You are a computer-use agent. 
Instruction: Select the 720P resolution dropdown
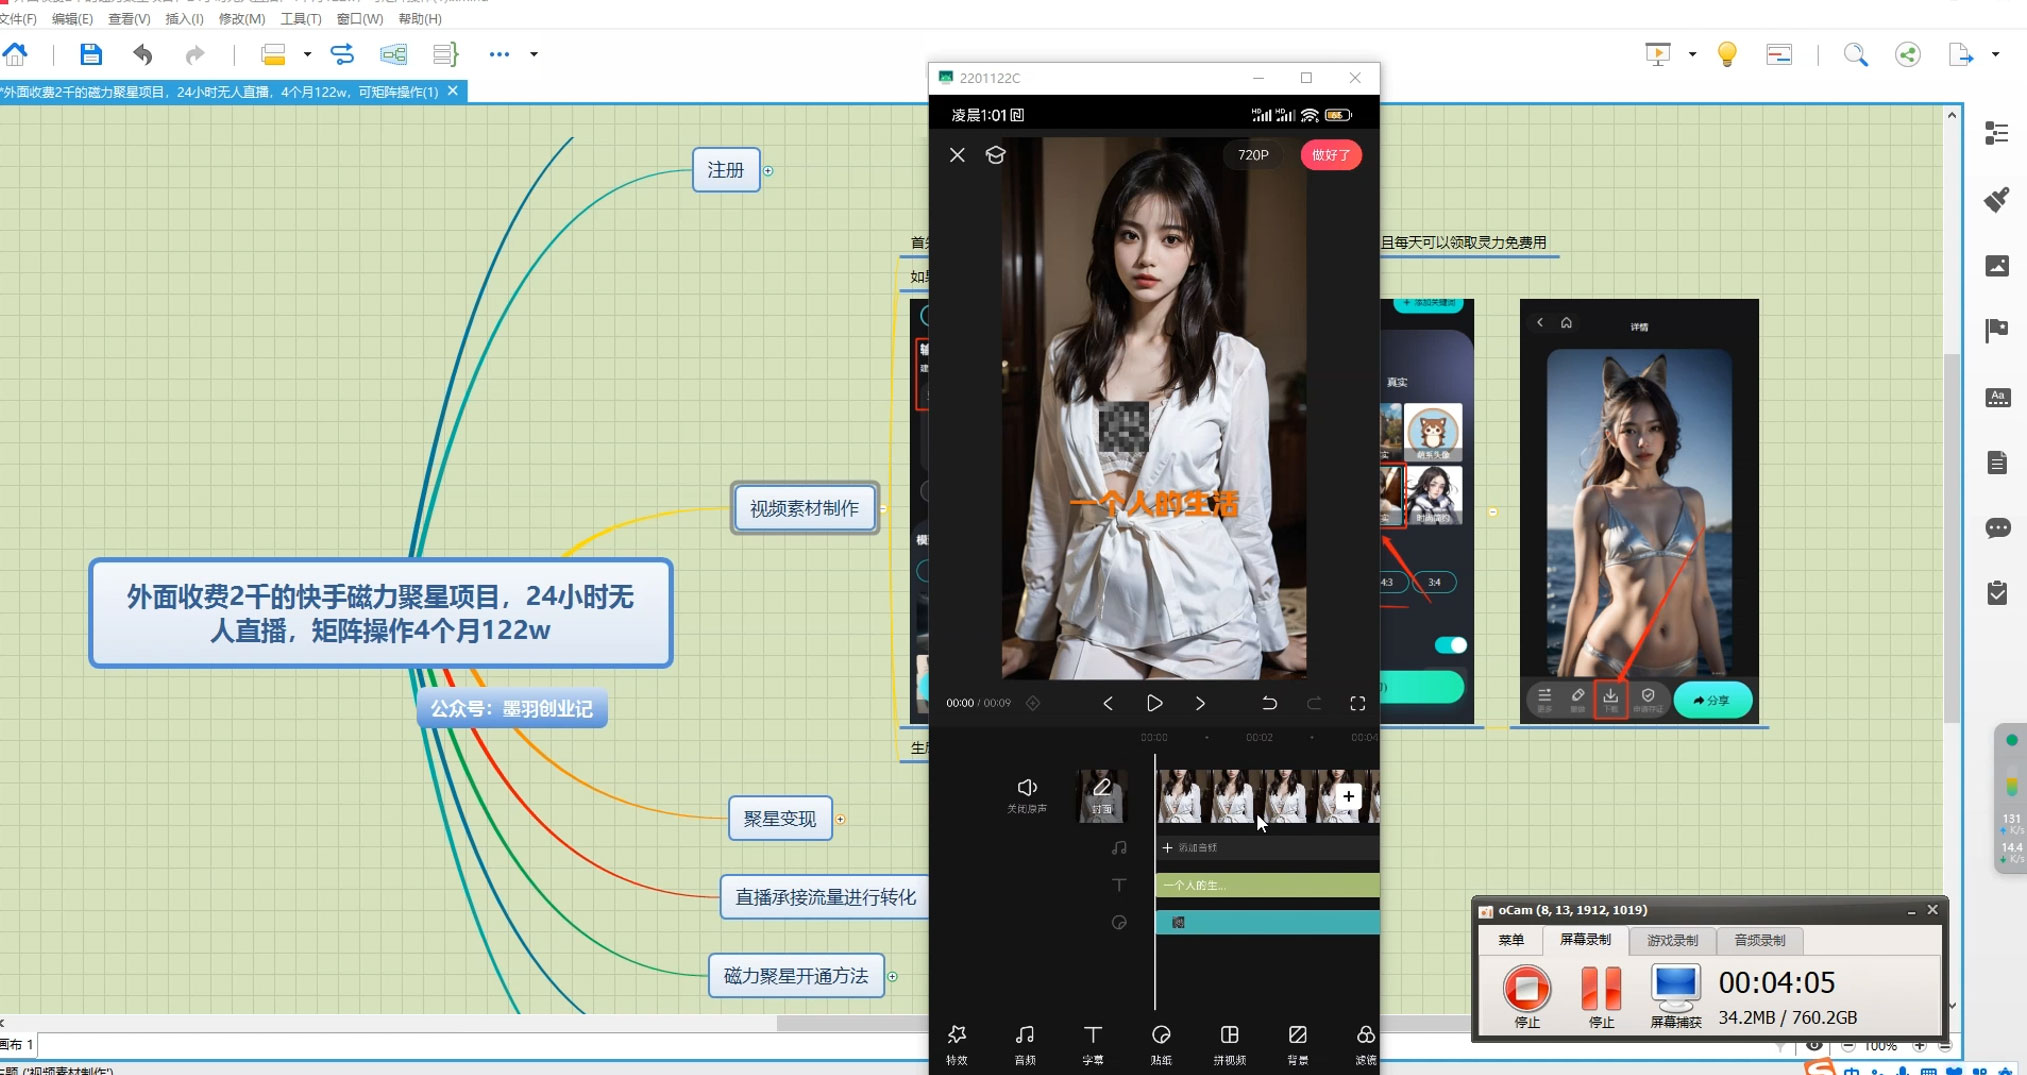[1252, 155]
